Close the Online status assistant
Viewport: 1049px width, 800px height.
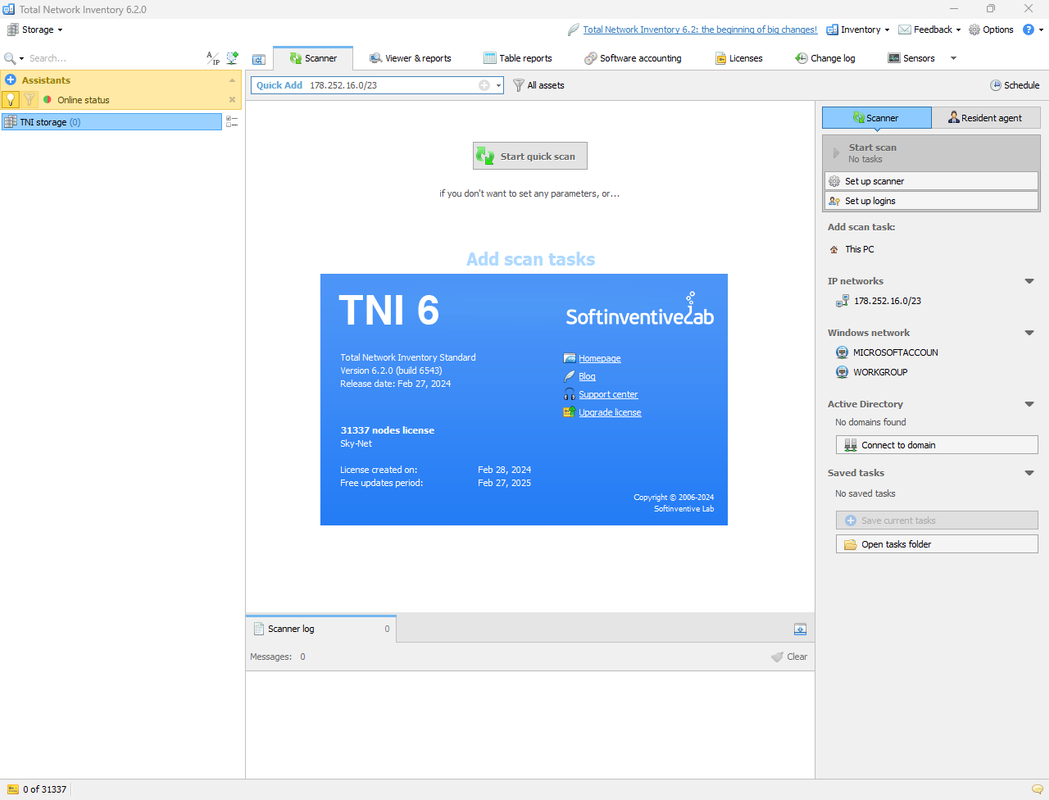pos(232,100)
